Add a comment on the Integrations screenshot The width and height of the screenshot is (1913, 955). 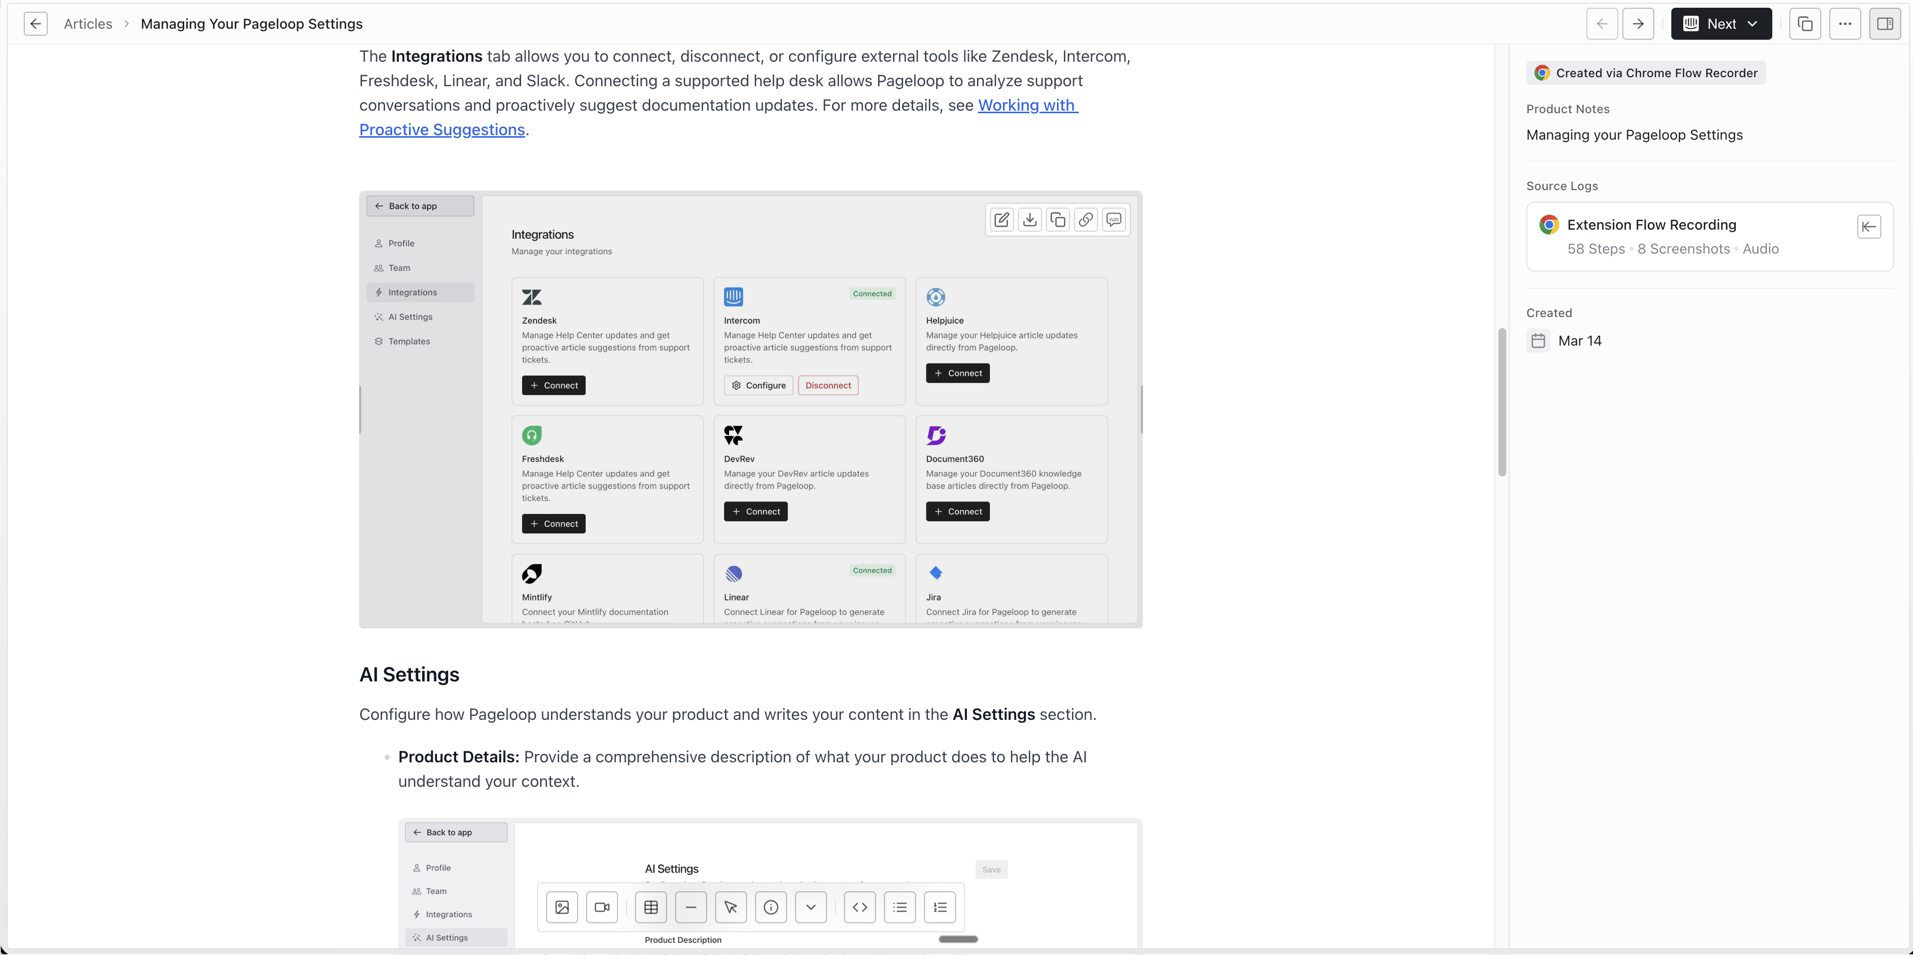[1114, 220]
